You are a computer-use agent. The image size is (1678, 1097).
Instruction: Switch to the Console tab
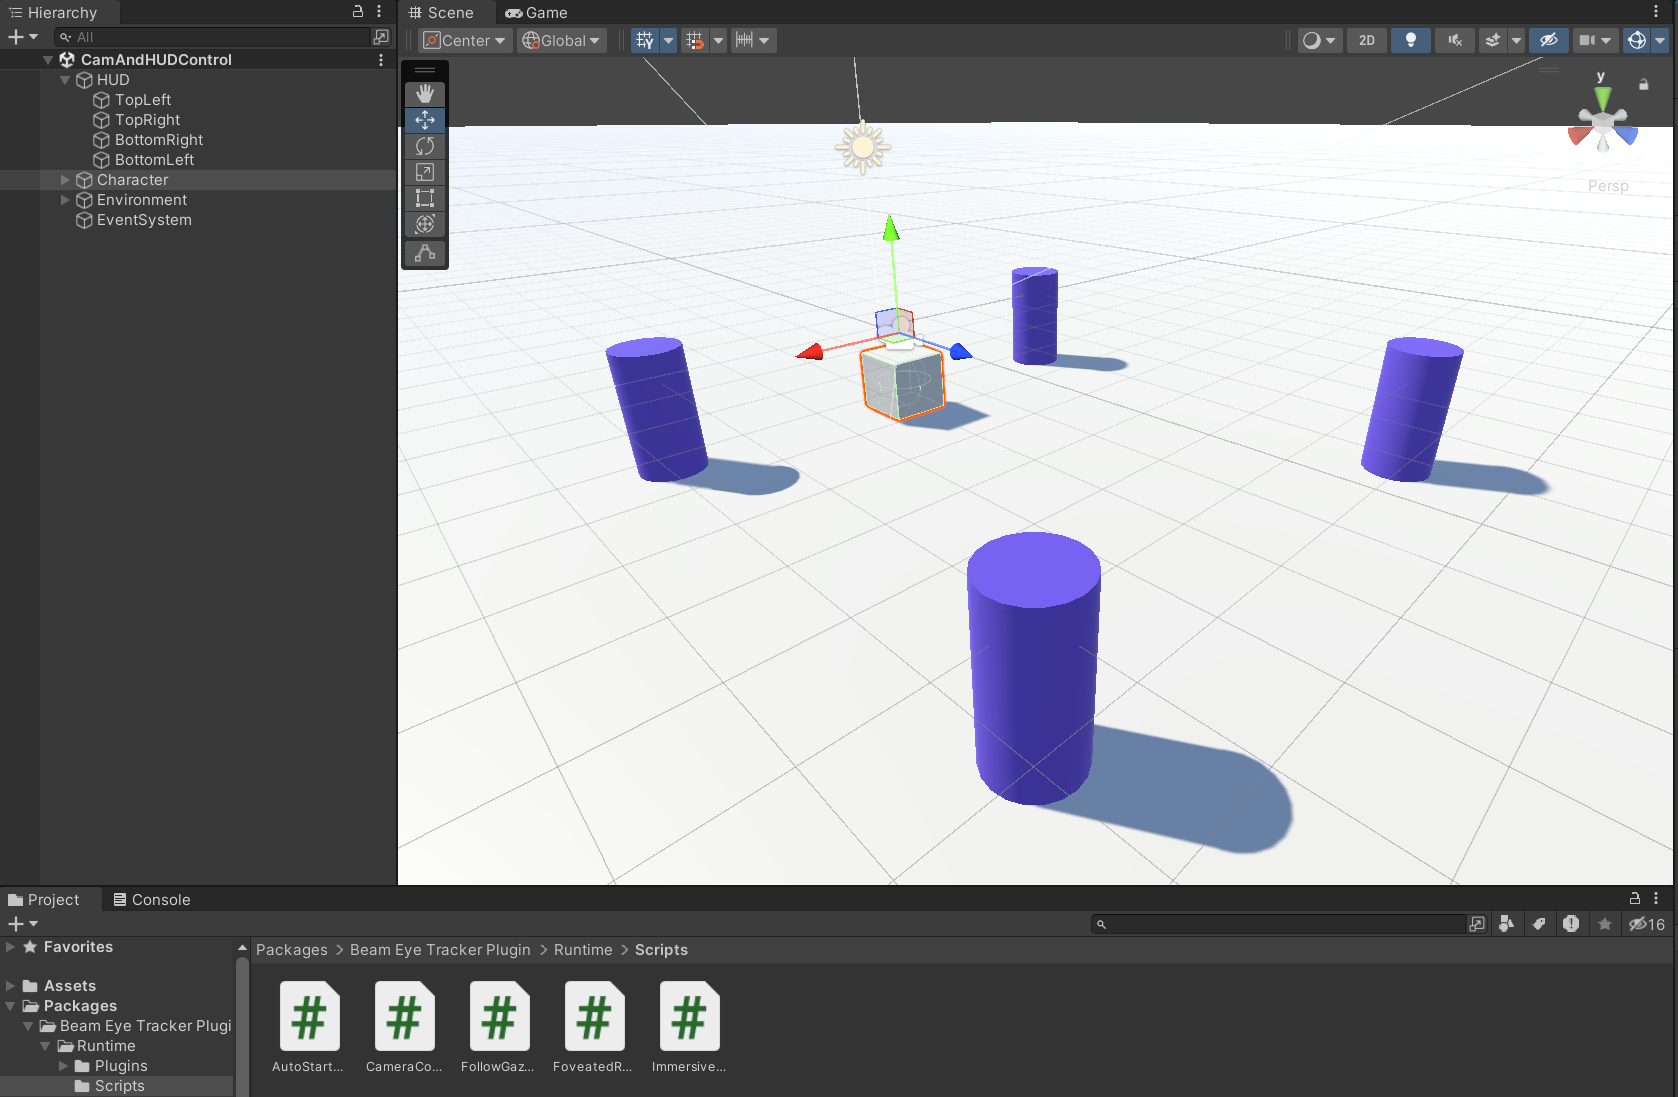[152, 899]
